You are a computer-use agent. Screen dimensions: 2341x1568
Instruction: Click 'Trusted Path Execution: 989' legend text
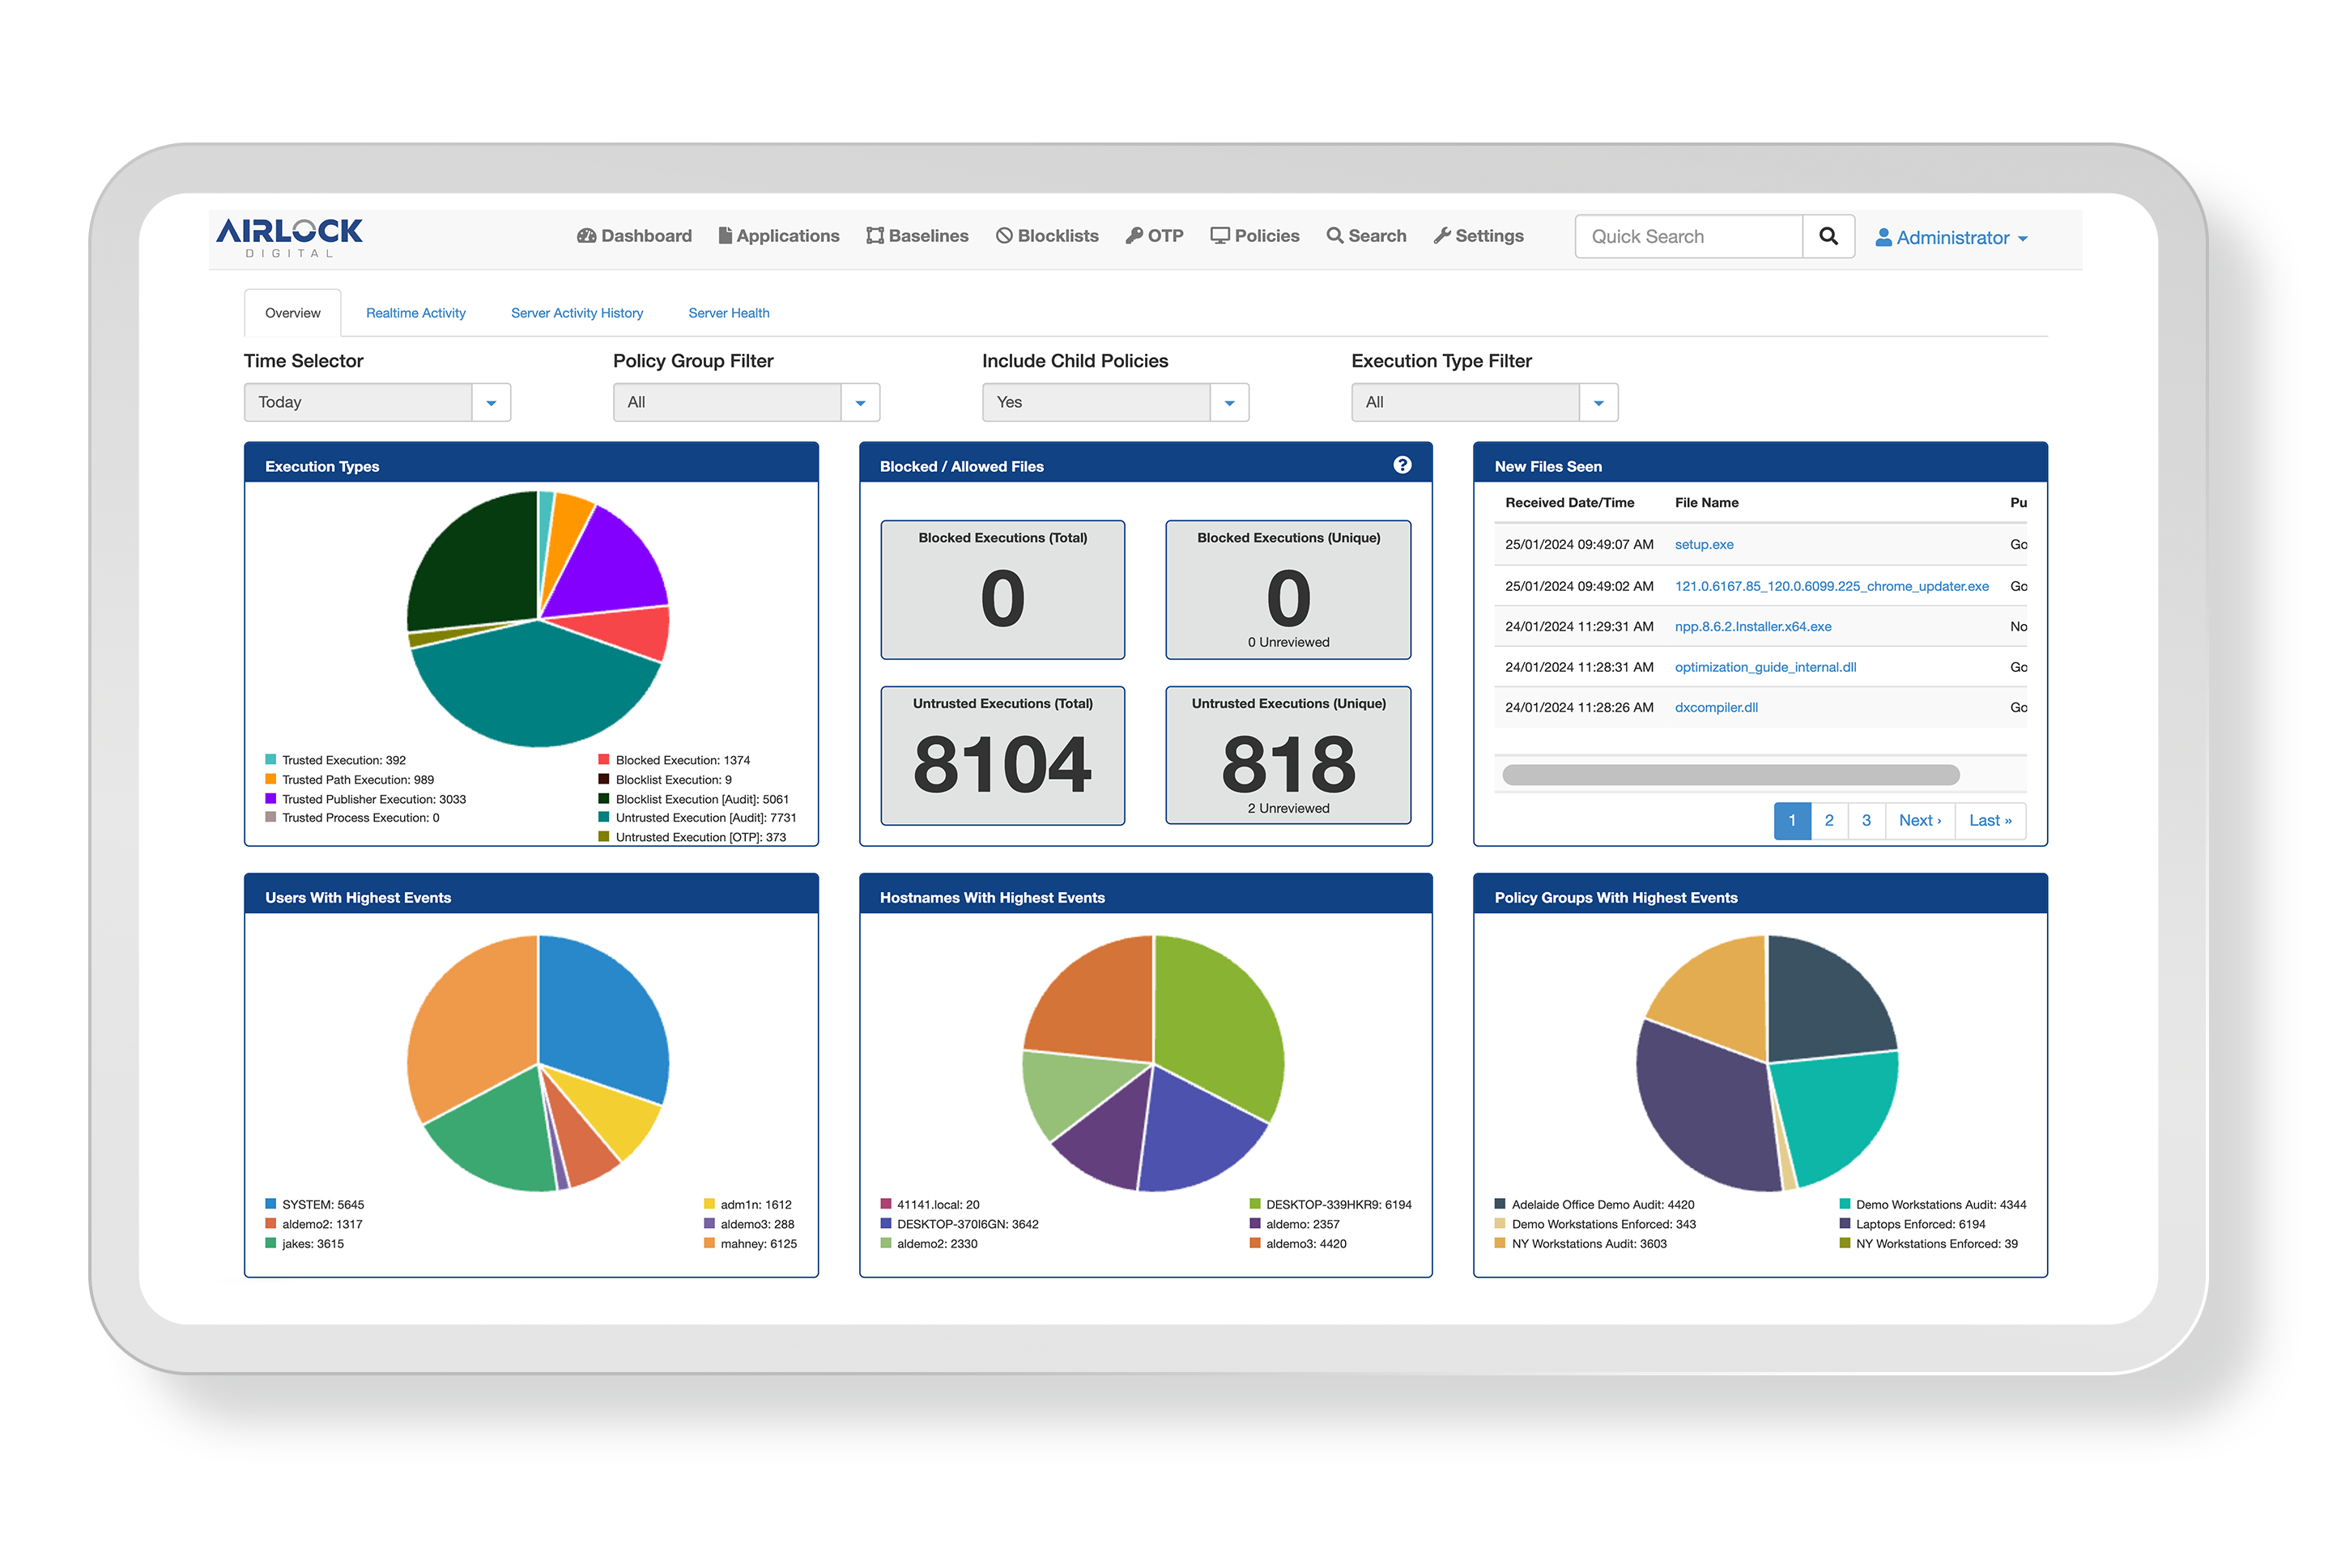358,779
